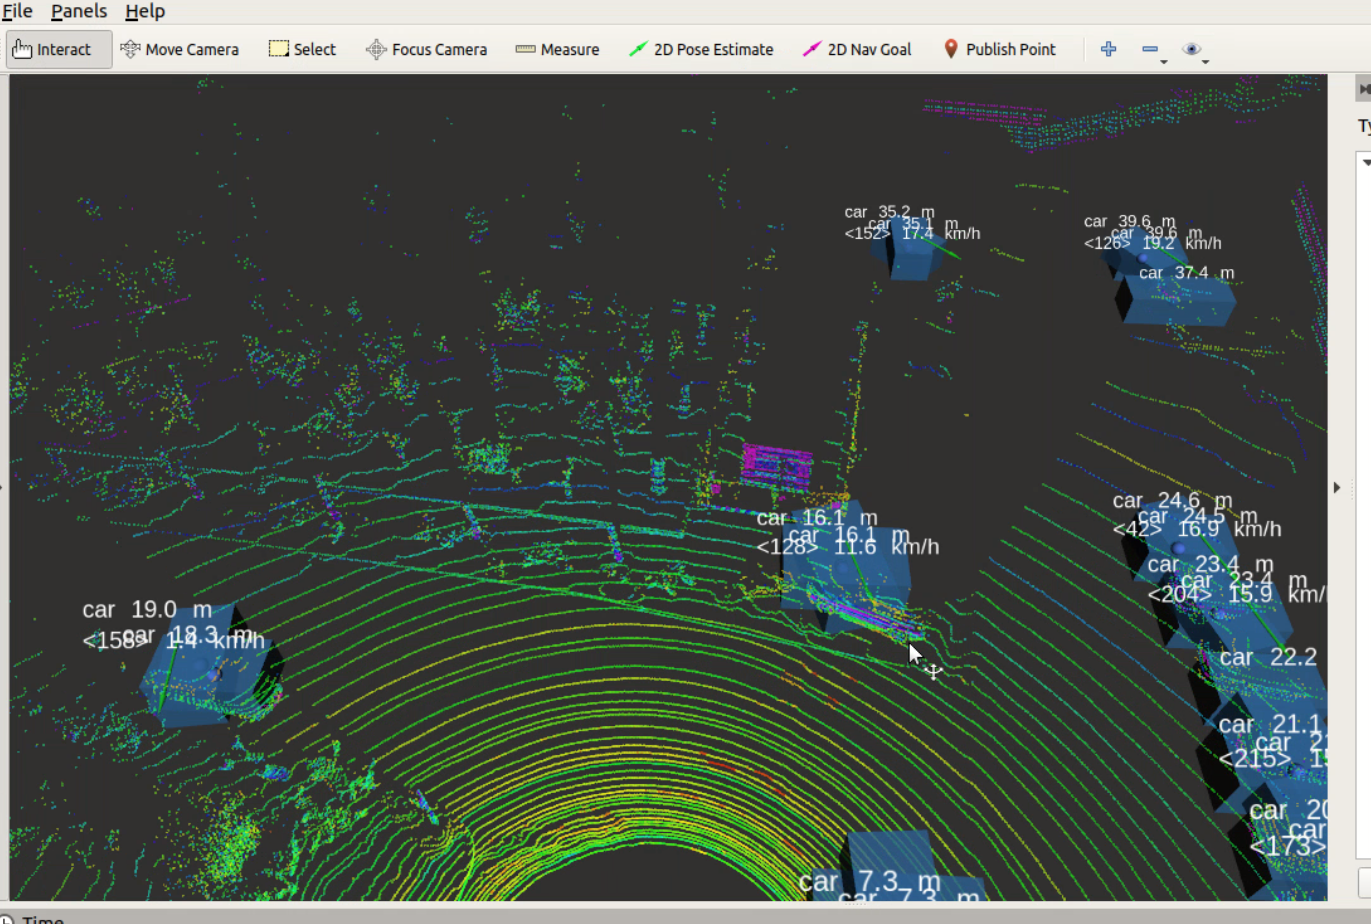Image resolution: width=1371 pixels, height=924 pixels.
Task: Click the 'car 24.6 m' label
Action: (1172, 501)
